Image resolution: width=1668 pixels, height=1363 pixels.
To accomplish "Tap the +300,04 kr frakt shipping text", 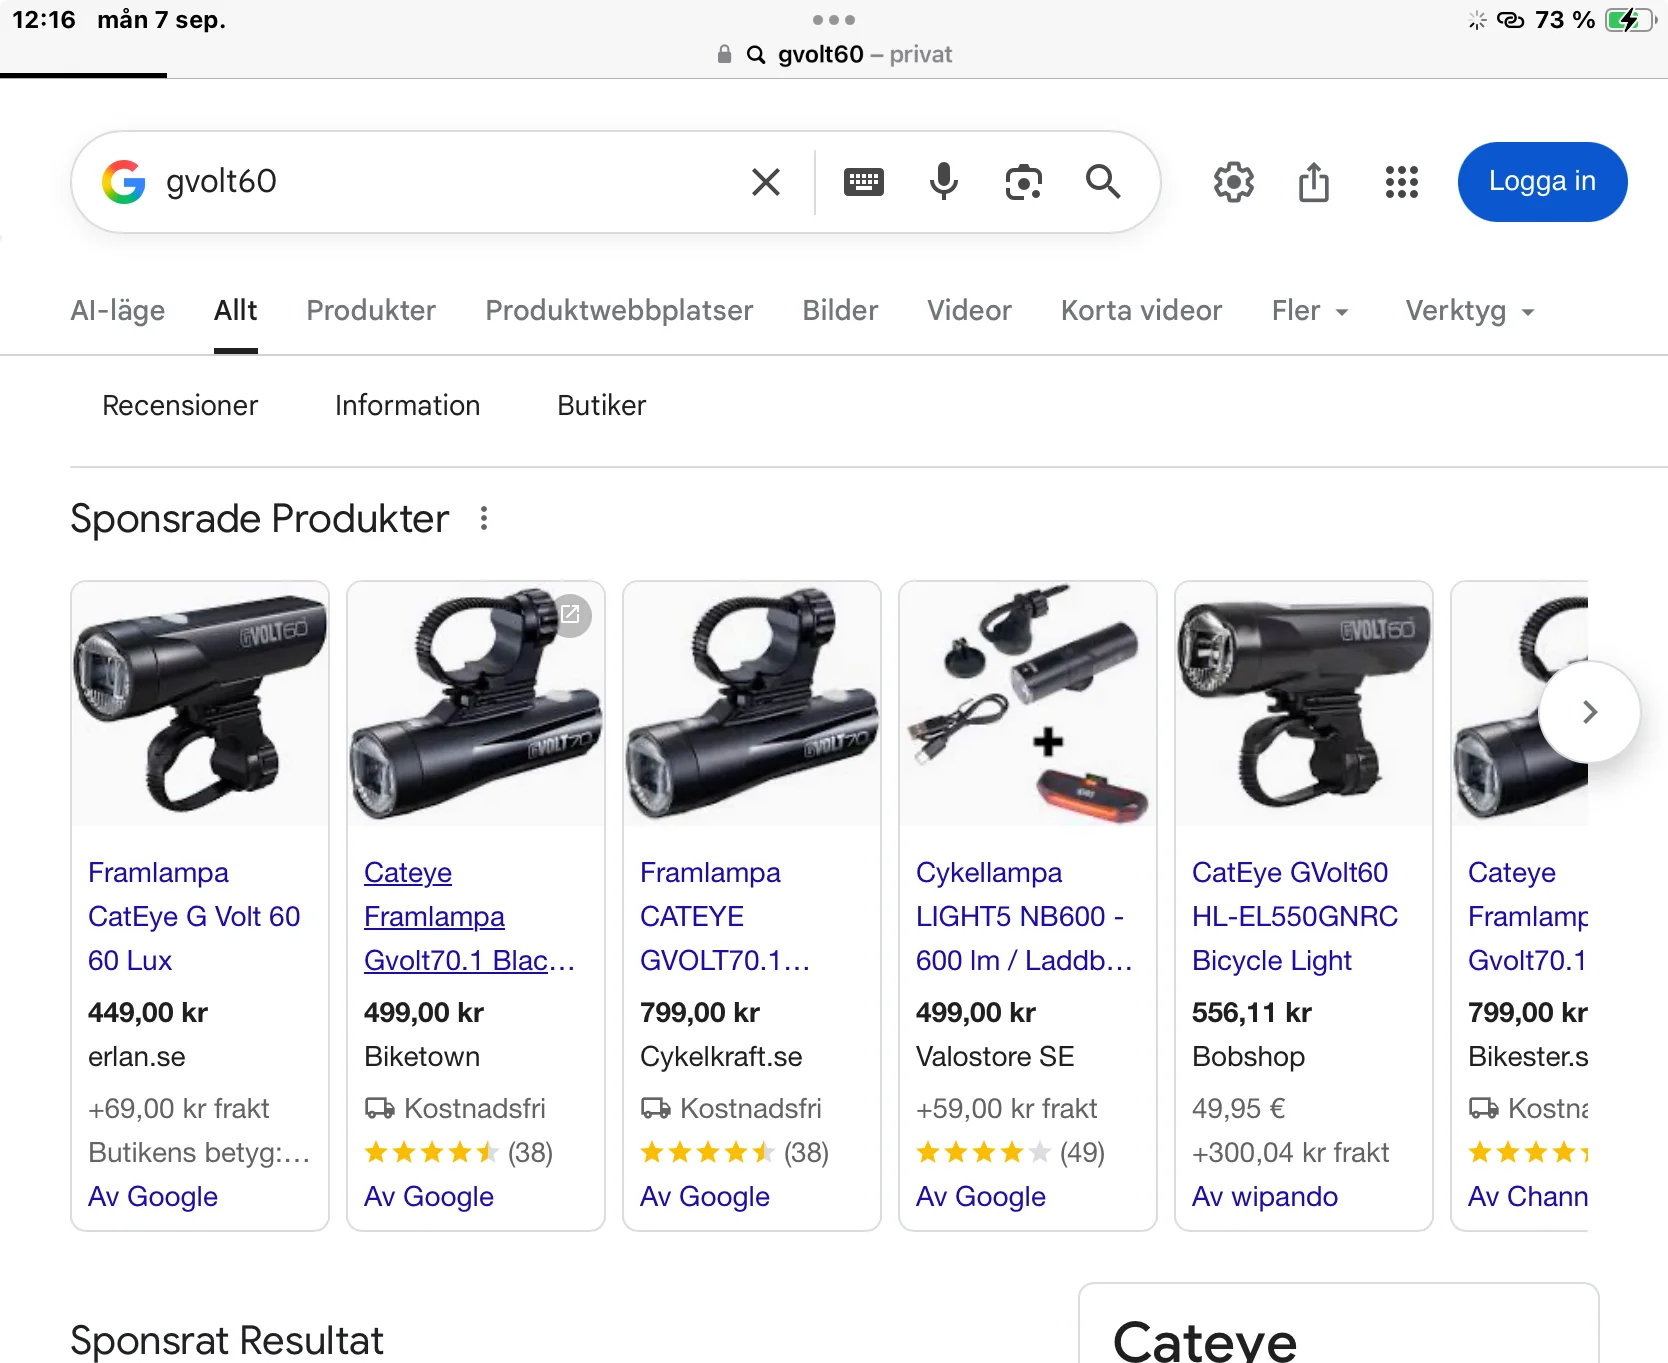I will [x=1290, y=1152].
